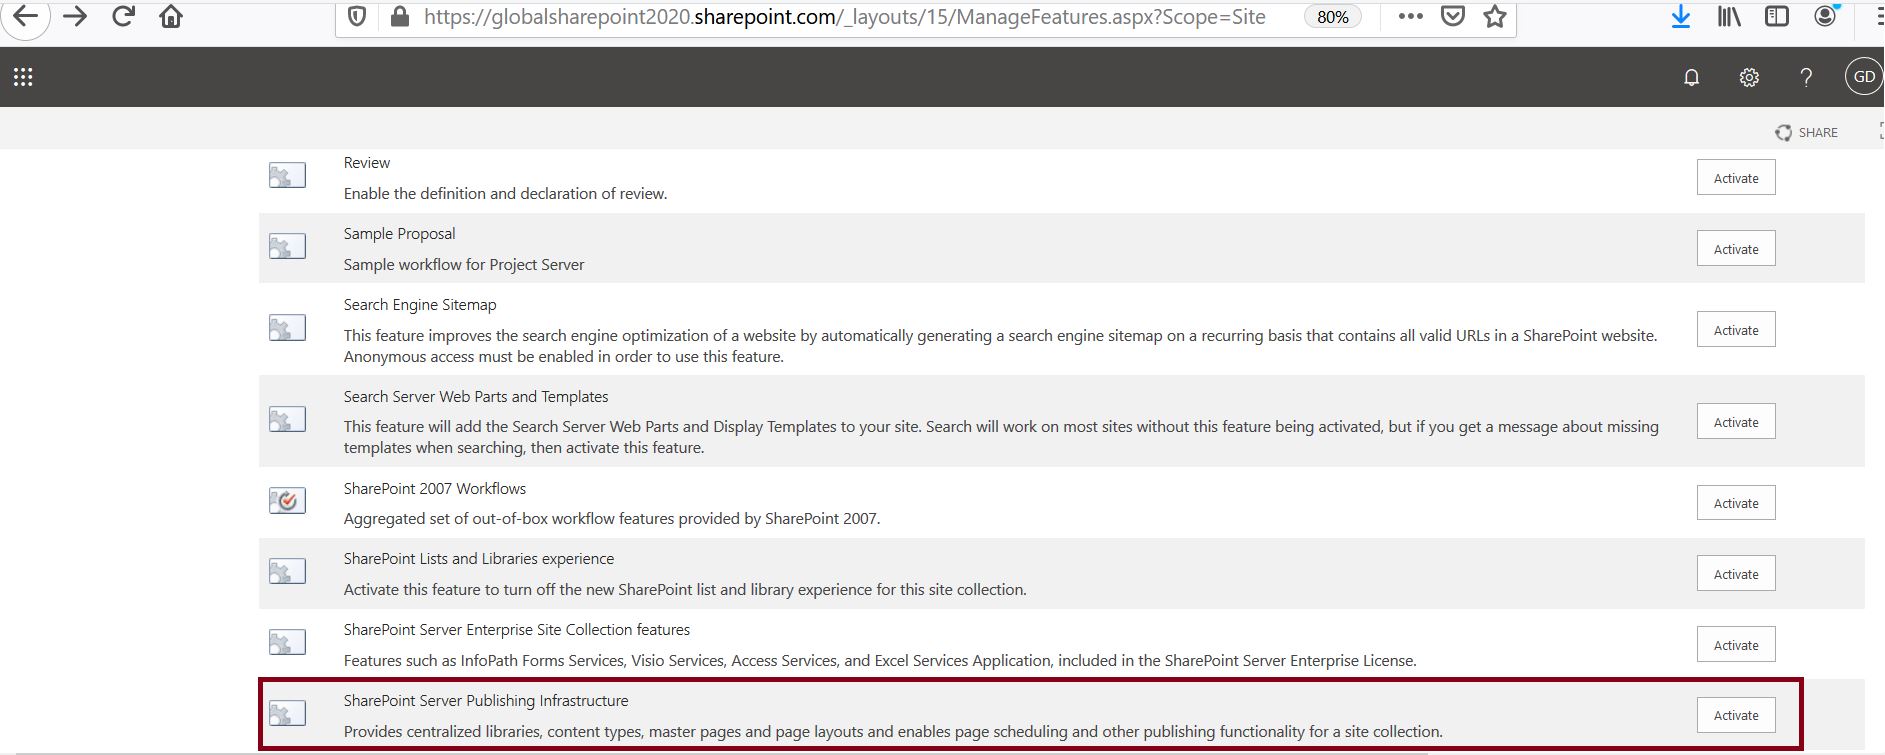The width and height of the screenshot is (1885, 755).
Task: Click Enterprise Site Collection features icon
Action: tap(287, 643)
